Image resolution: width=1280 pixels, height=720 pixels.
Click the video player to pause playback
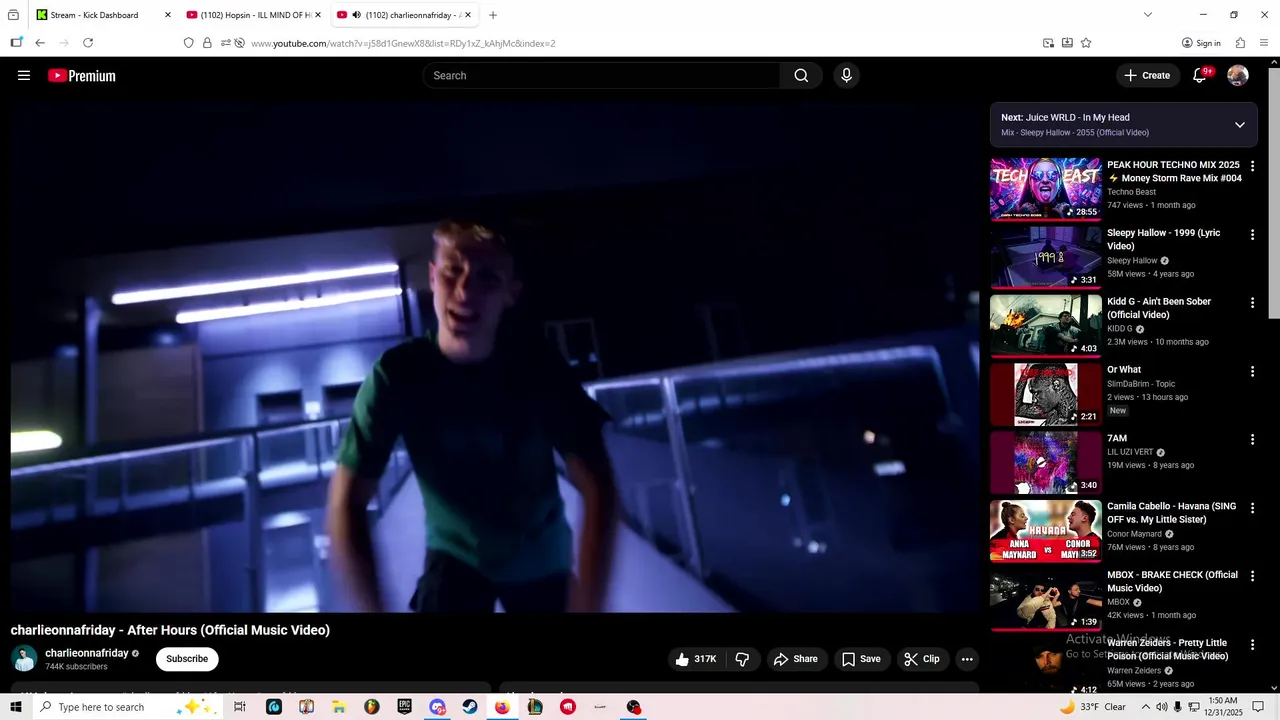(x=495, y=355)
